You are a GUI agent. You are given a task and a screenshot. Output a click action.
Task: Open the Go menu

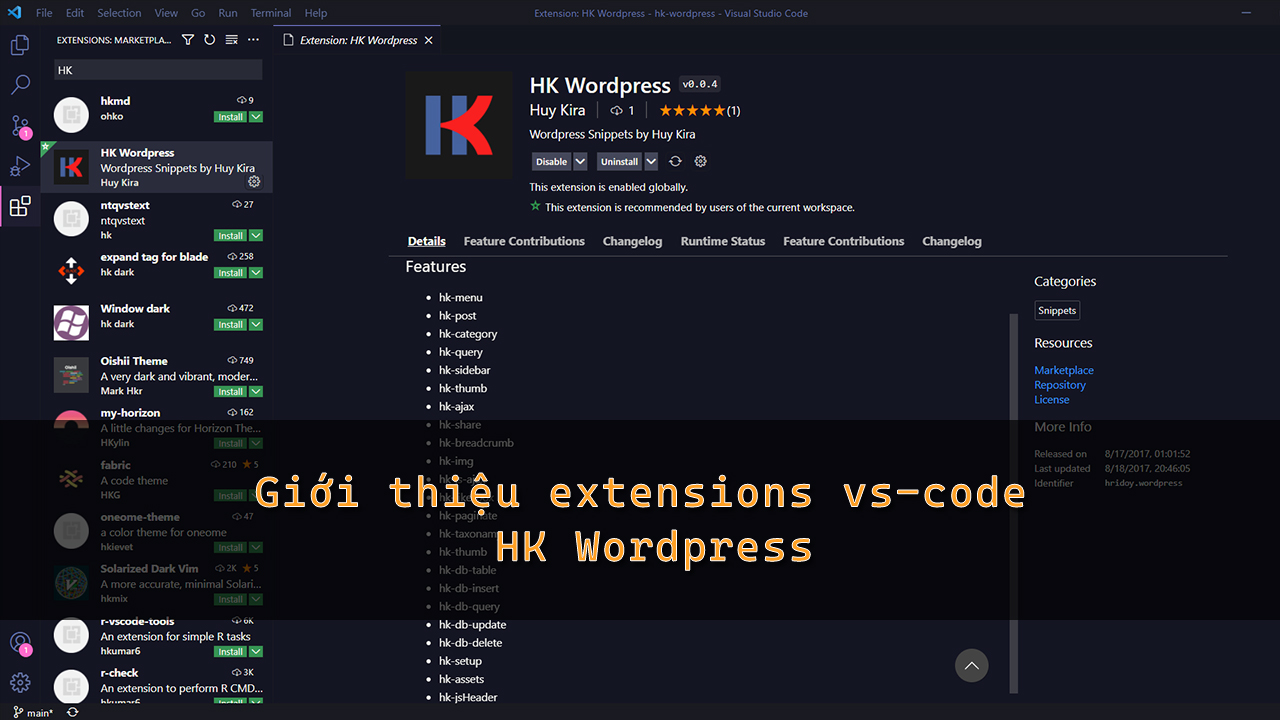198,13
